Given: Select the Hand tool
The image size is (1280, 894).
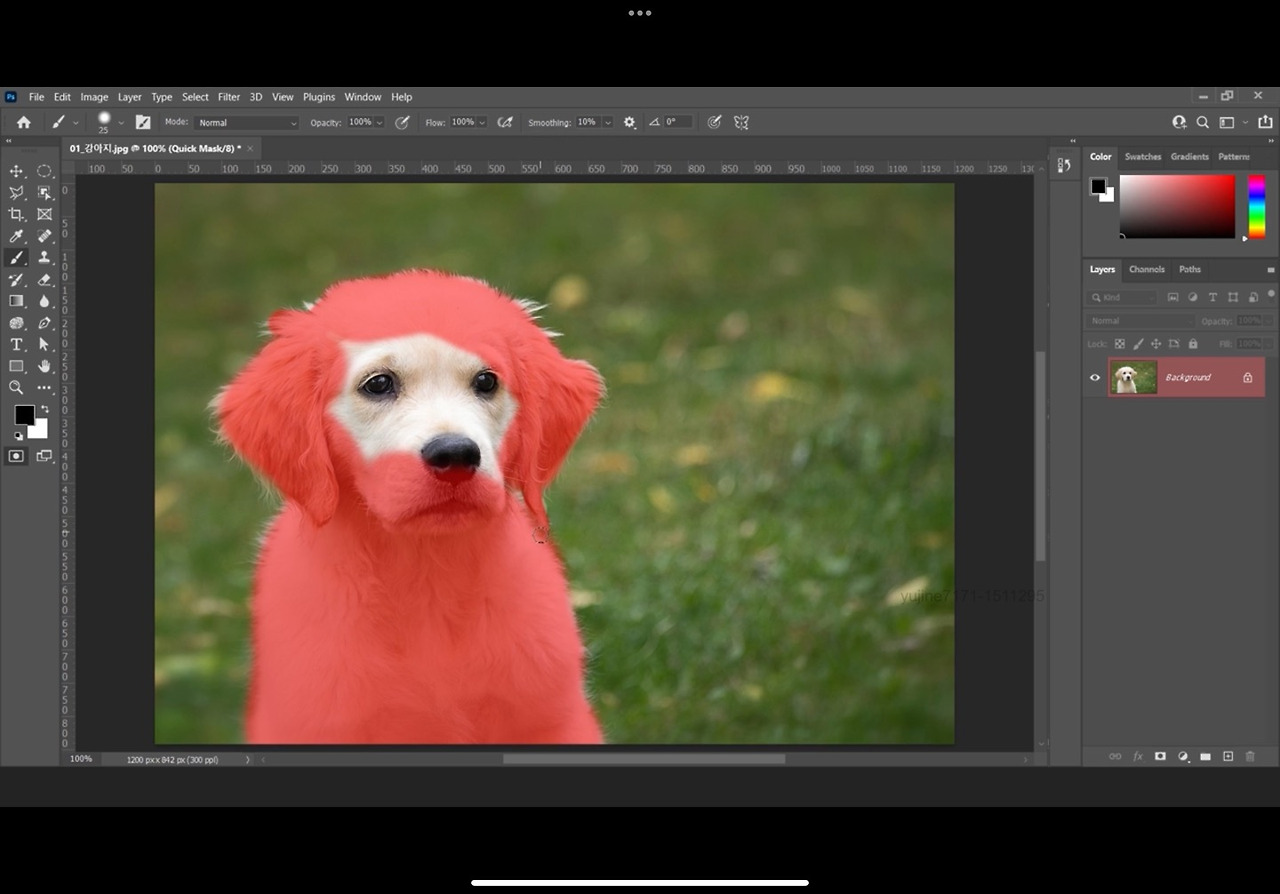Looking at the screenshot, I should 44,366.
